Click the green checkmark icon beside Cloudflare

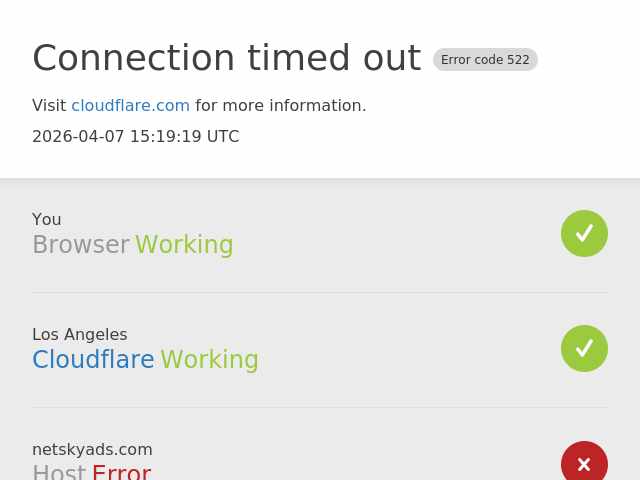click(x=584, y=348)
